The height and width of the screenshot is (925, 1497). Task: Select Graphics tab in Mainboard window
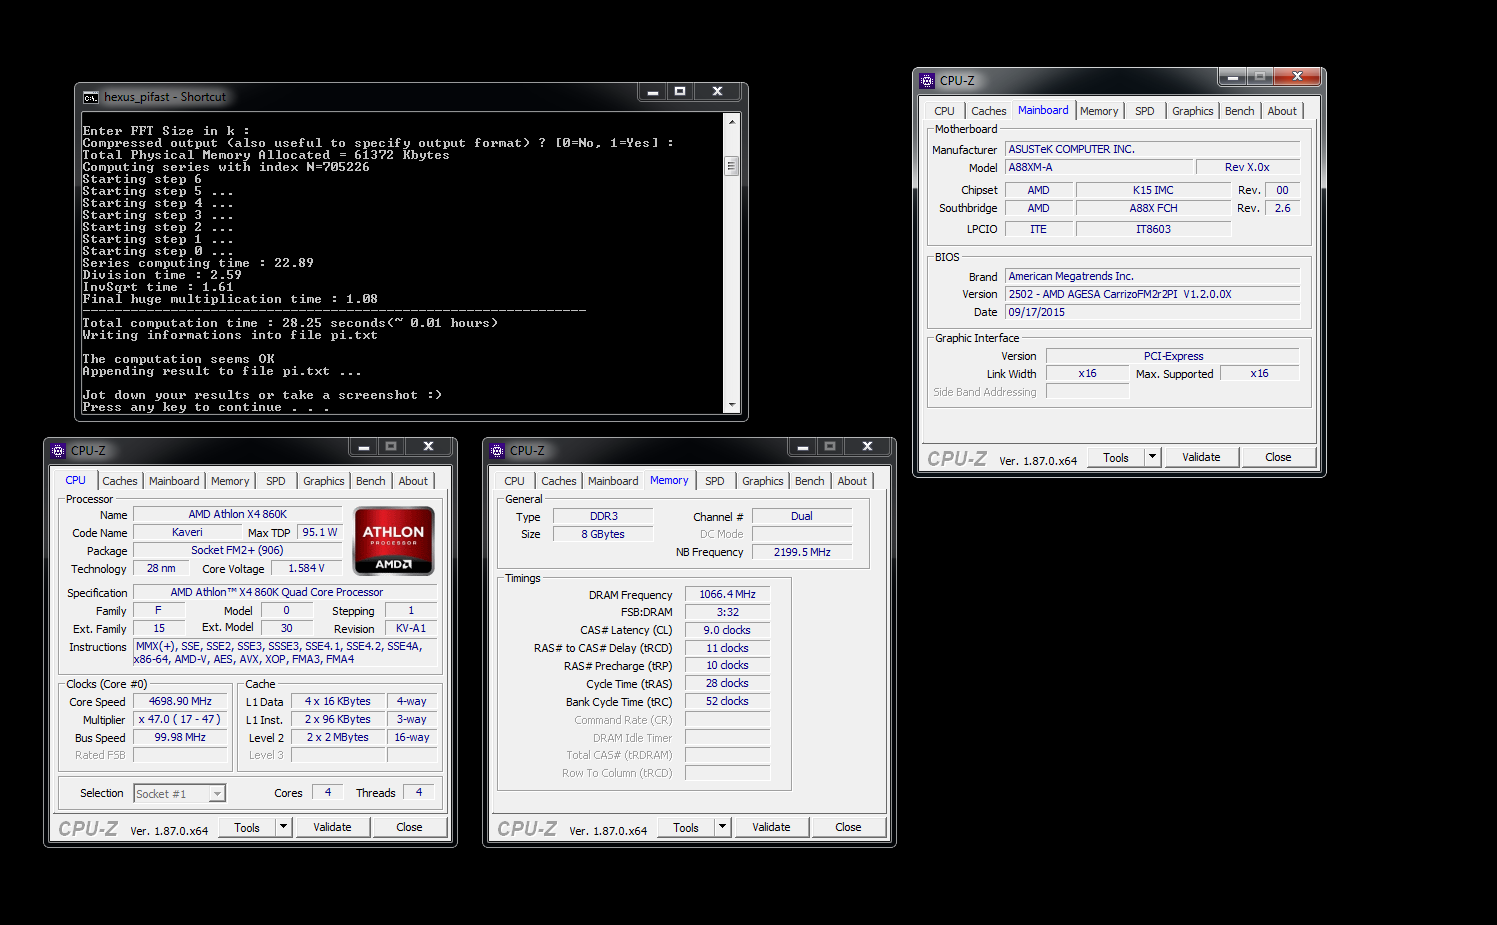point(1193,111)
